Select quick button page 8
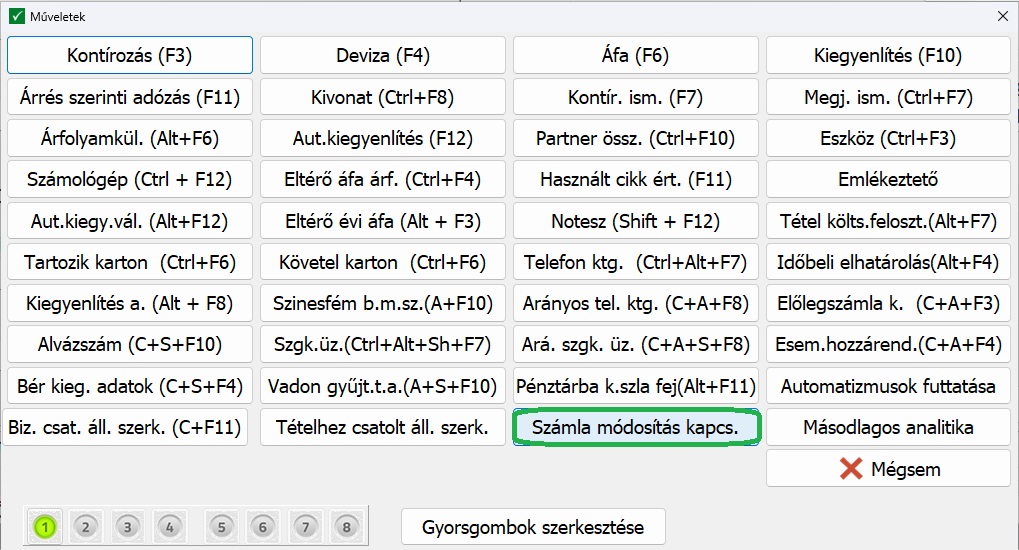This screenshot has width=1019, height=550. click(x=346, y=526)
